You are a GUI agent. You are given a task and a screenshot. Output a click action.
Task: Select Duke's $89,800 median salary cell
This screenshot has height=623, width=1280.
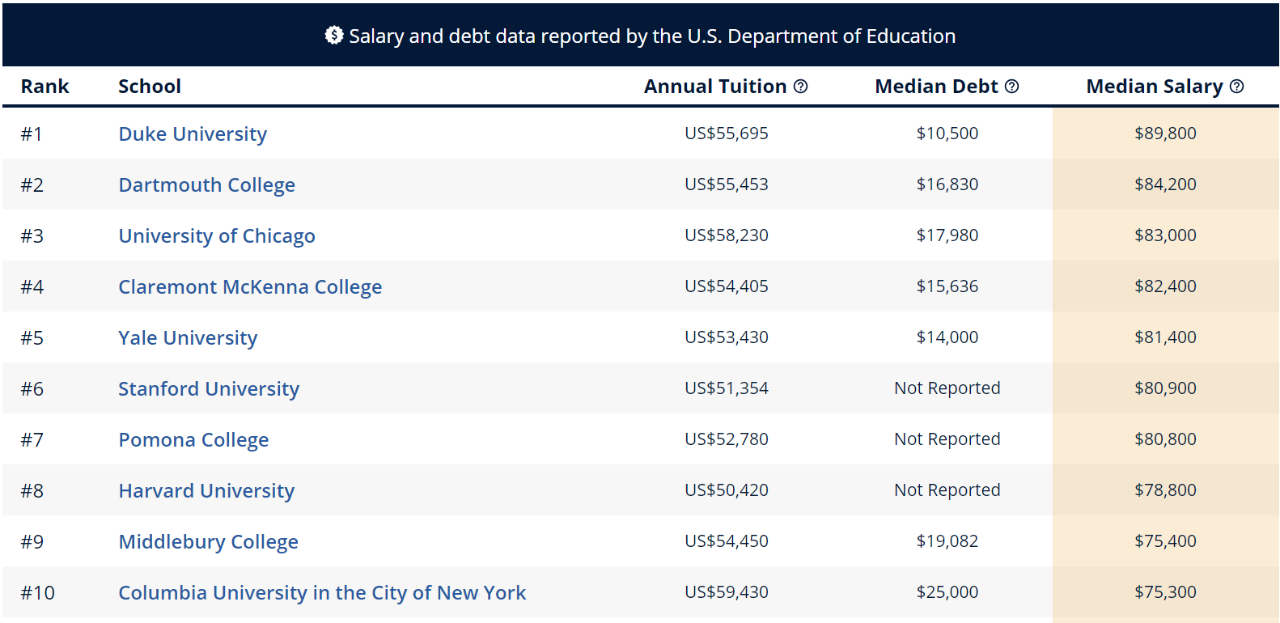[x=1166, y=133]
